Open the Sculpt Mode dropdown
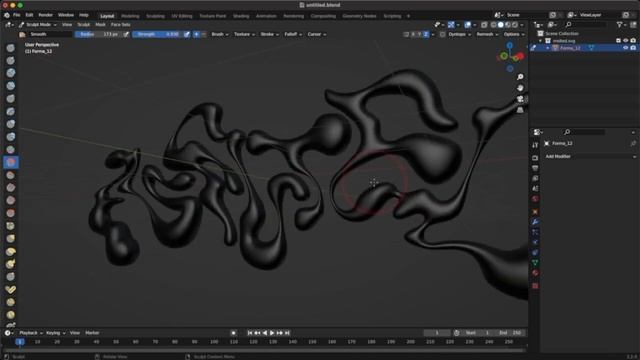This screenshot has width=640, height=360. [x=38, y=25]
